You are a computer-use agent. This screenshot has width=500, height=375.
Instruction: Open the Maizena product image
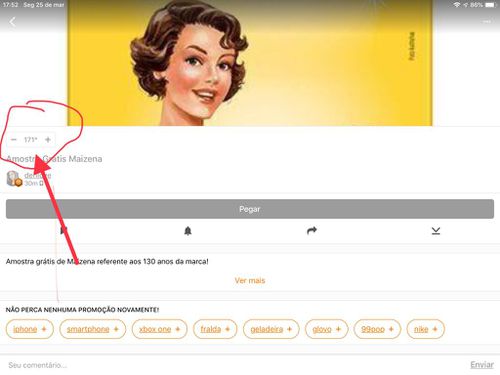[250, 63]
